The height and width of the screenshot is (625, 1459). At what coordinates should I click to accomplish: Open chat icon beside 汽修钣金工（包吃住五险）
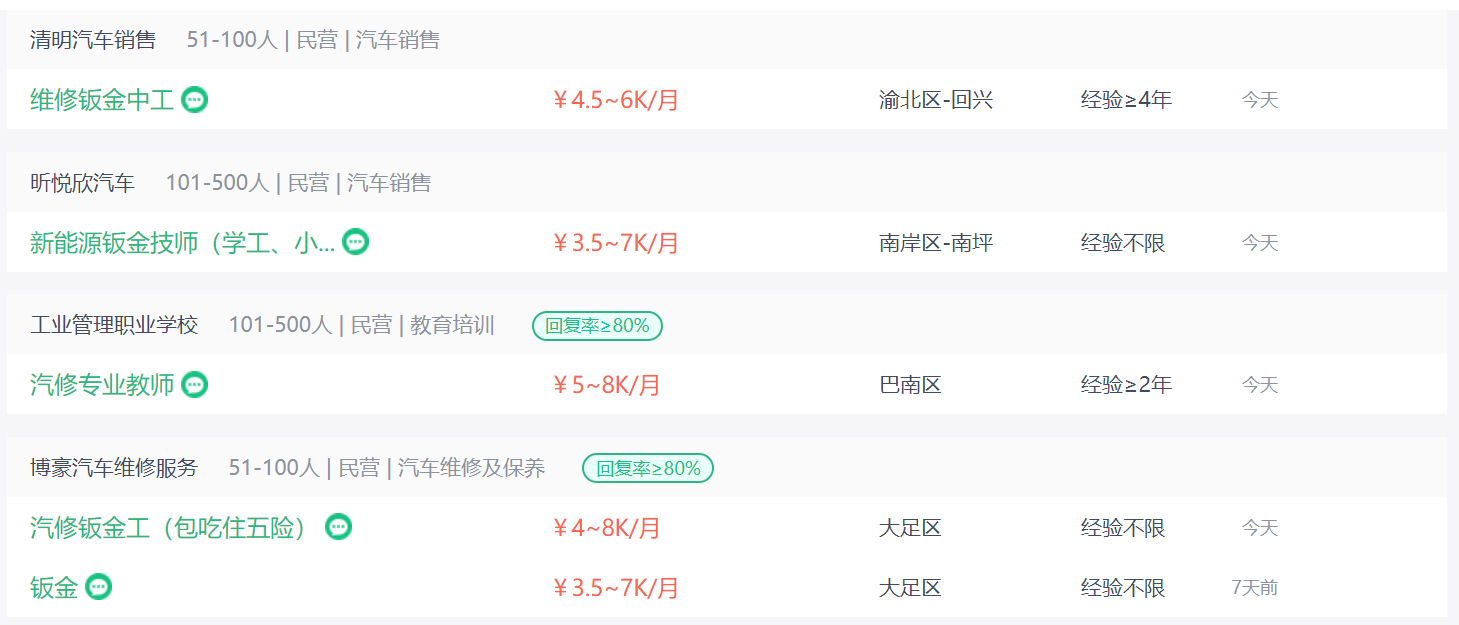pos(339,527)
